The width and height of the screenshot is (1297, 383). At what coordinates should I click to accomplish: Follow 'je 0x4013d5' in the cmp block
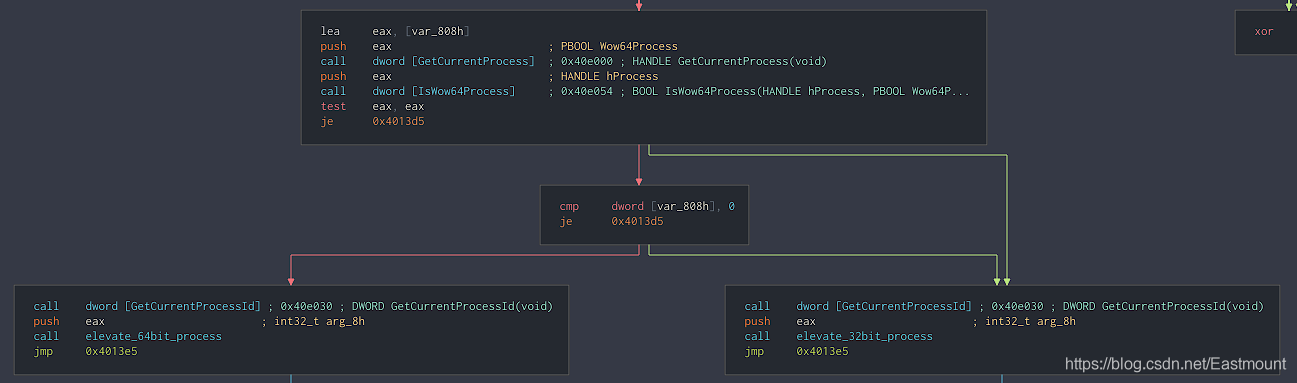(611, 221)
